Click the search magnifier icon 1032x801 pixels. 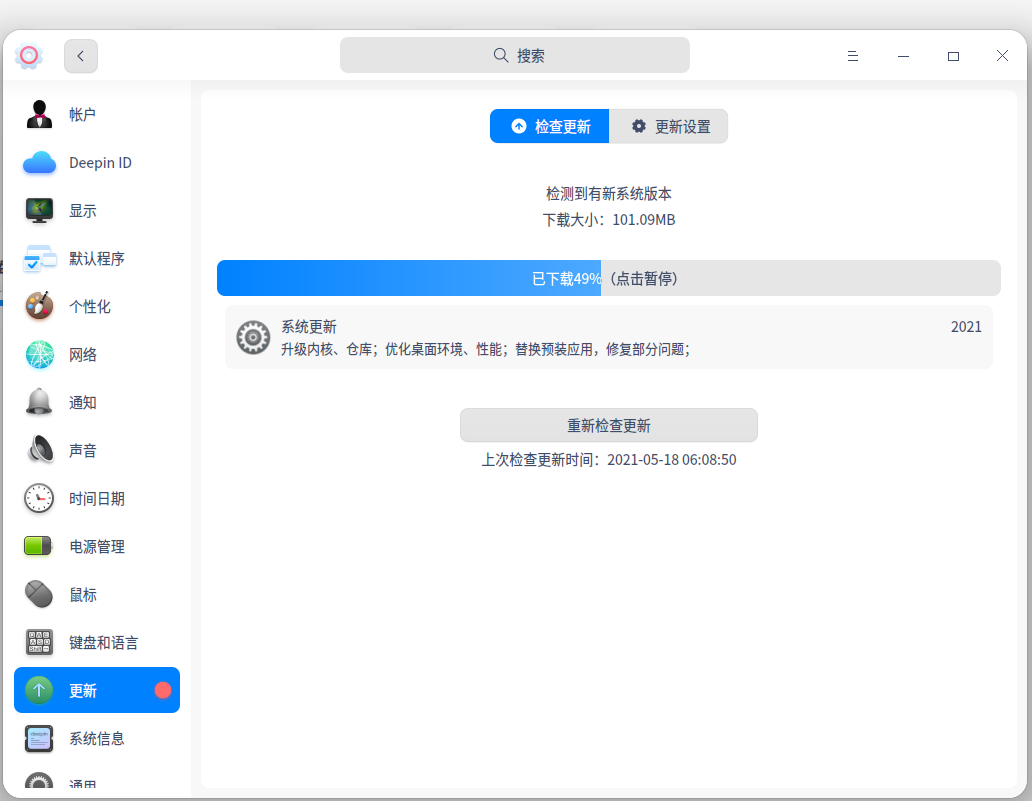coord(501,55)
